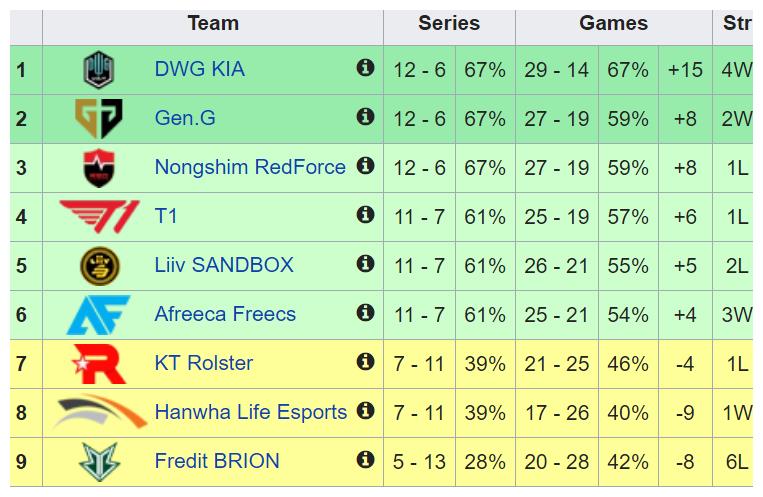Open the Liiv SANDBOX team link
Viewport: 763px width, 497px height.
[x=224, y=265]
